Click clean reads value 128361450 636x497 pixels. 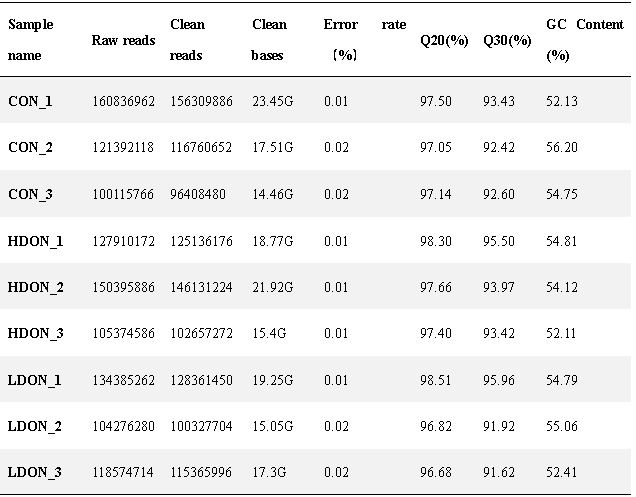pyautogui.click(x=201, y=381)
